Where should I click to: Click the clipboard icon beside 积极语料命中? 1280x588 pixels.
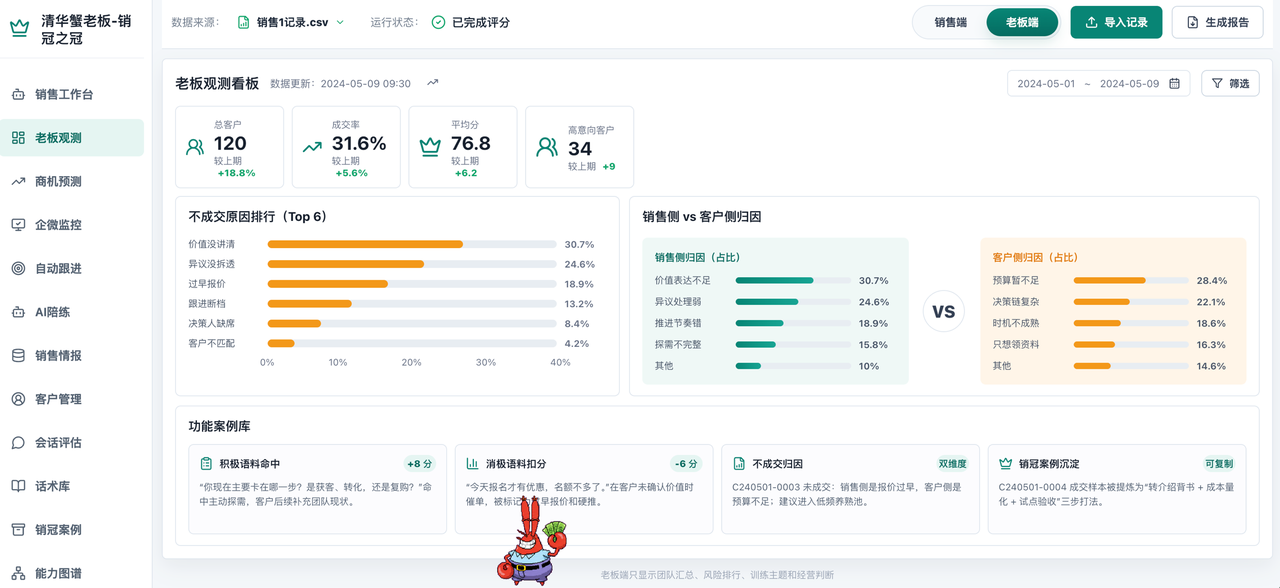click(206, 464)
